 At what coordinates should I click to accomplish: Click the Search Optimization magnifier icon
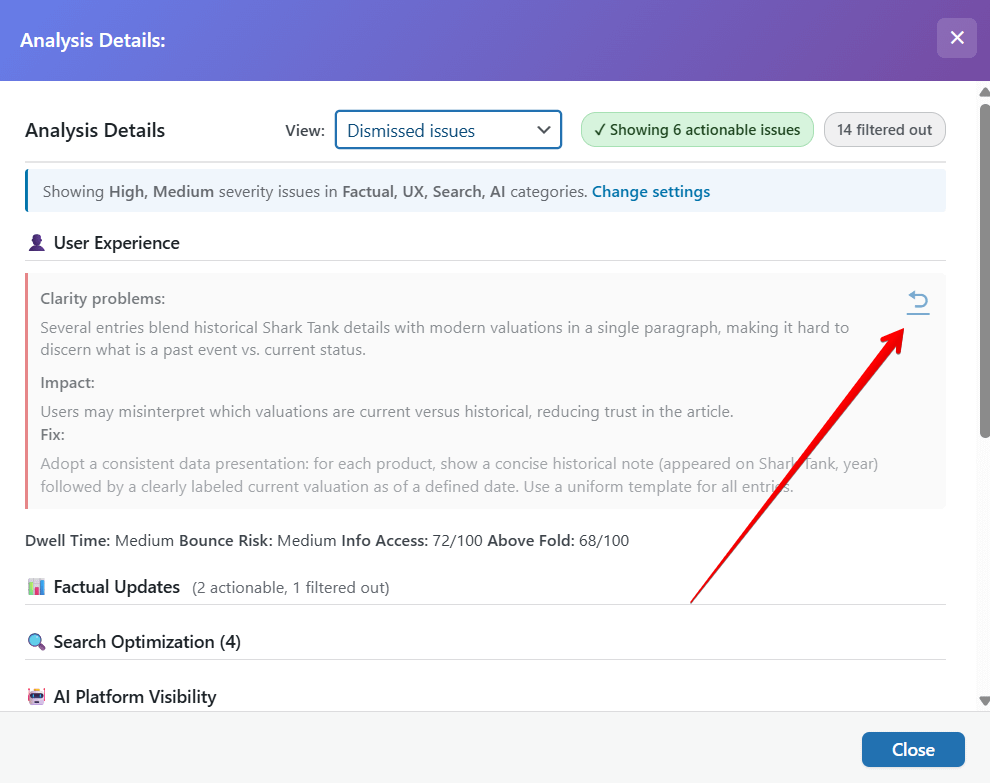37,641
